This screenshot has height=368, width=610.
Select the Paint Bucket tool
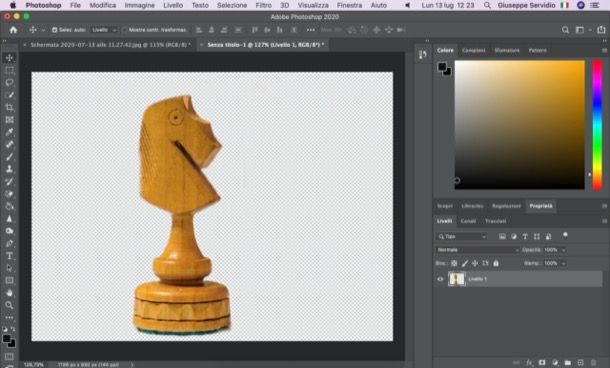click(x=9, y=207)
